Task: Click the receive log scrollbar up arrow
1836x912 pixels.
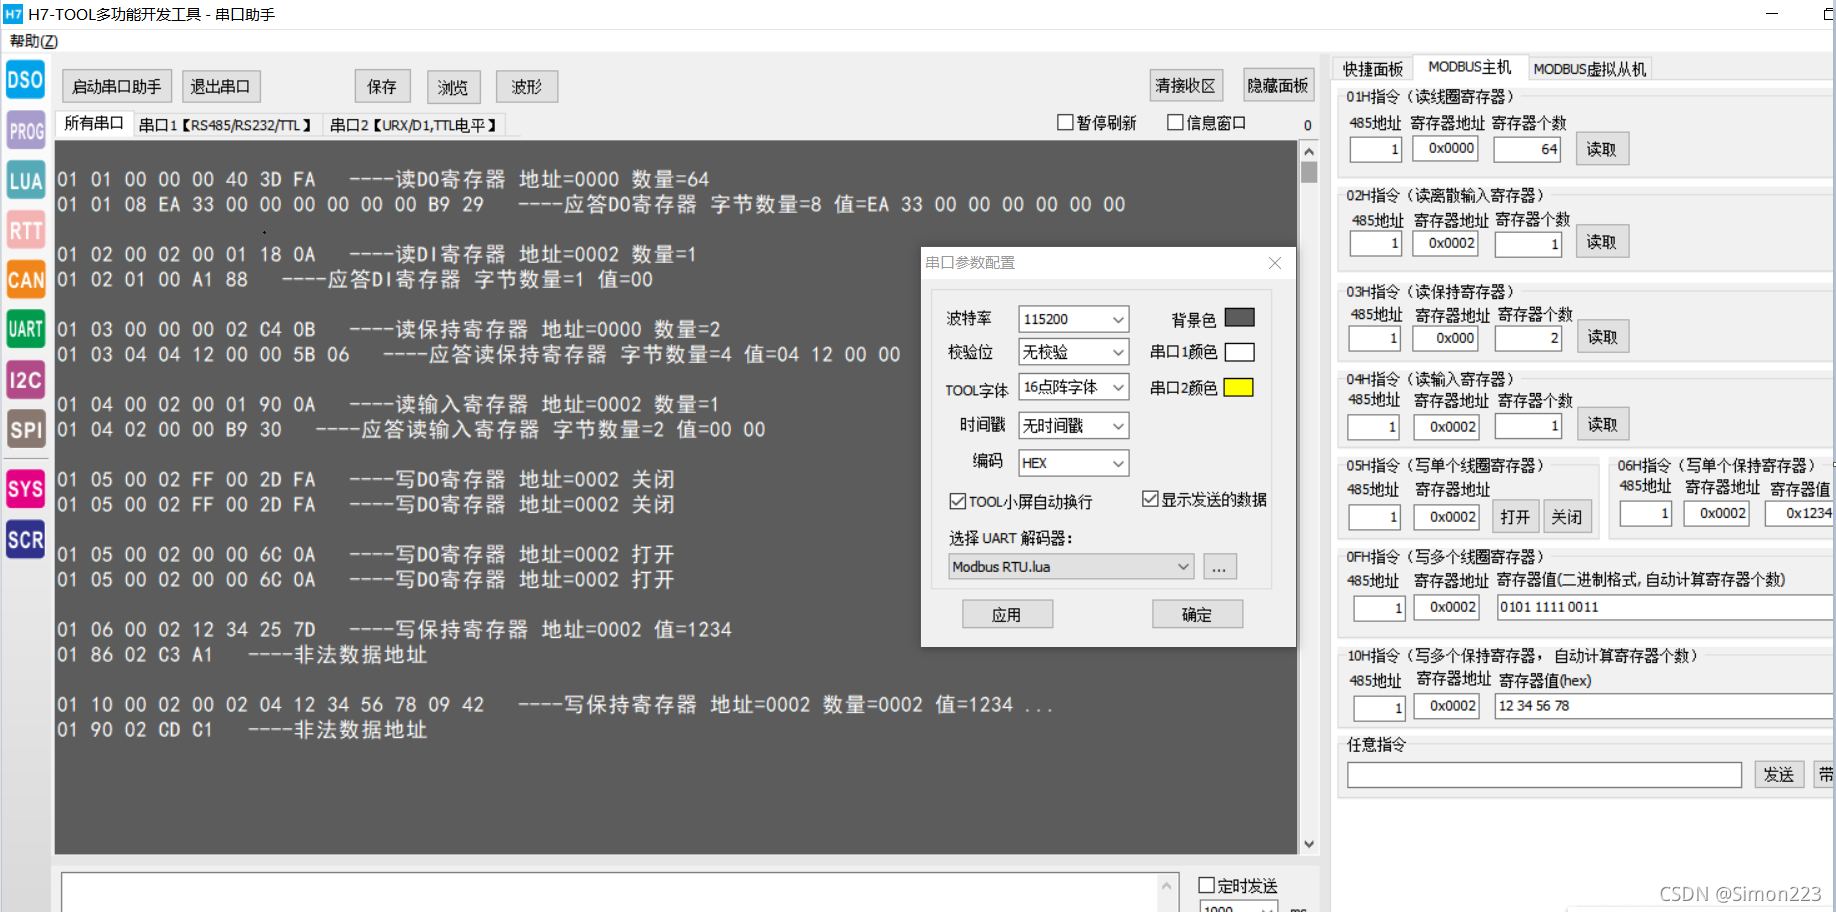Action: 1309,151
